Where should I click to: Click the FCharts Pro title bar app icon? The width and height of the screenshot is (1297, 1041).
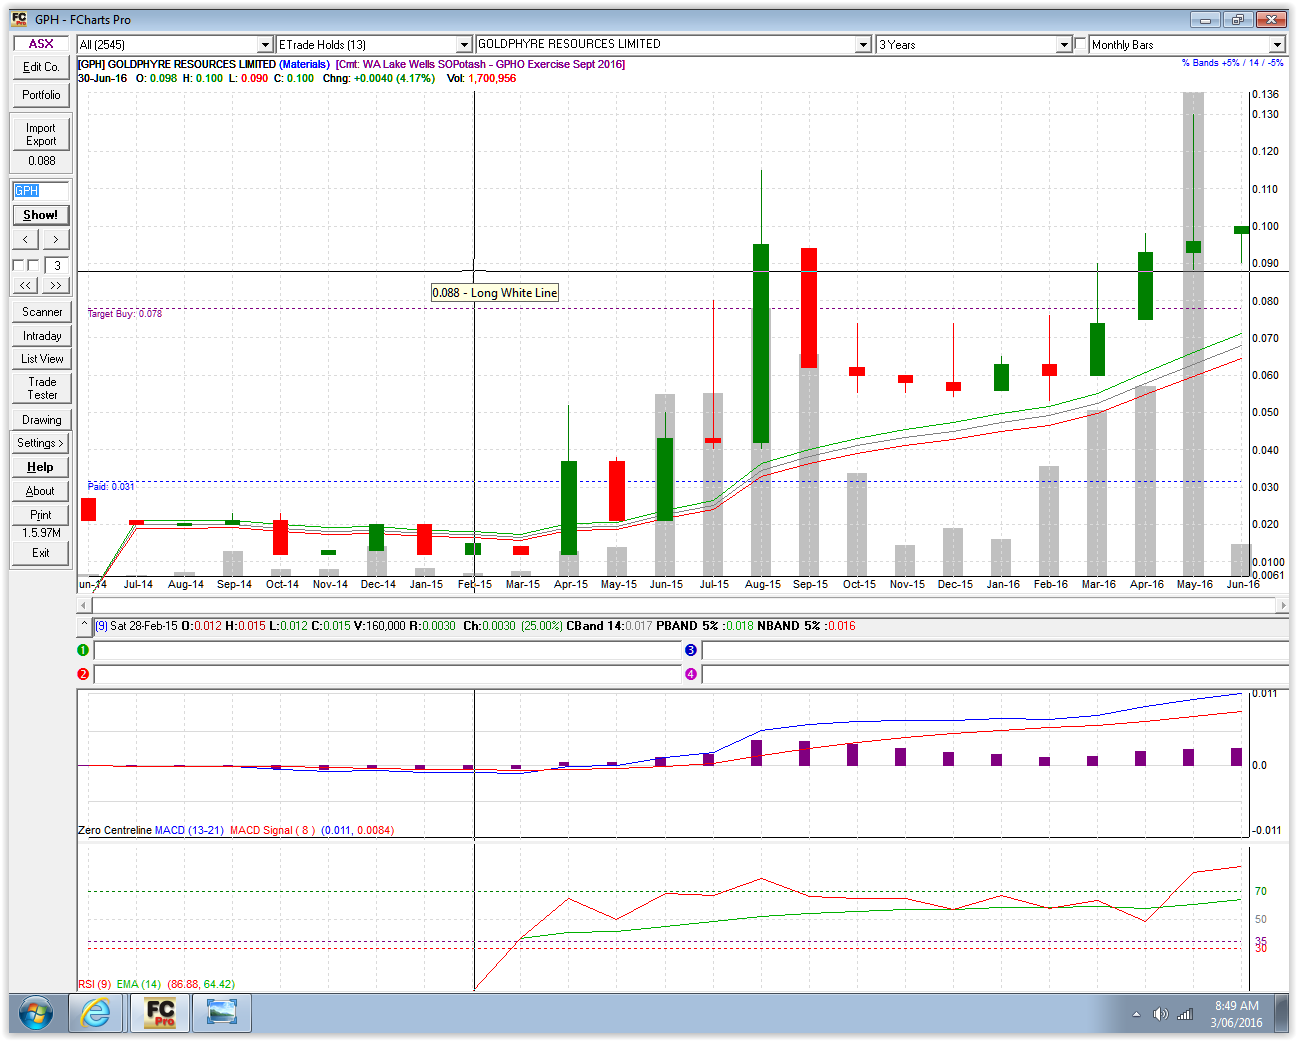click(19, 19)
